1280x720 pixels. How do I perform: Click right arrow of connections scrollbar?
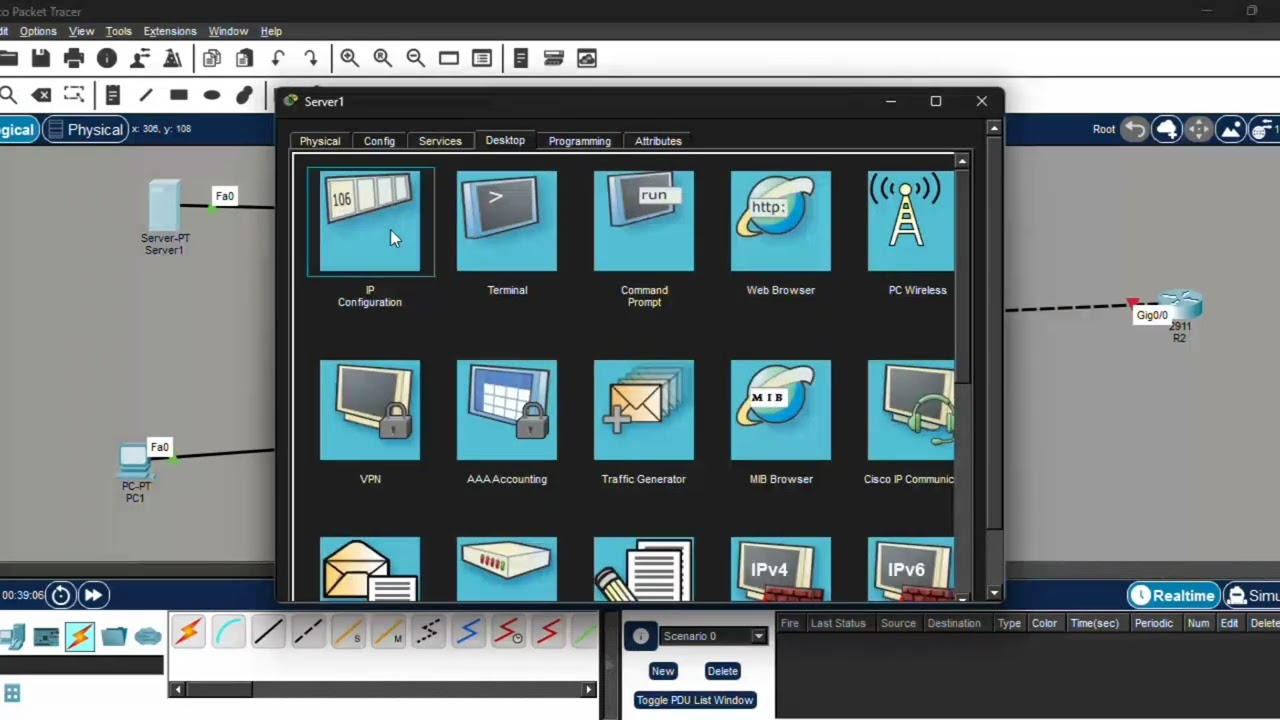click(x=589, y=689)
